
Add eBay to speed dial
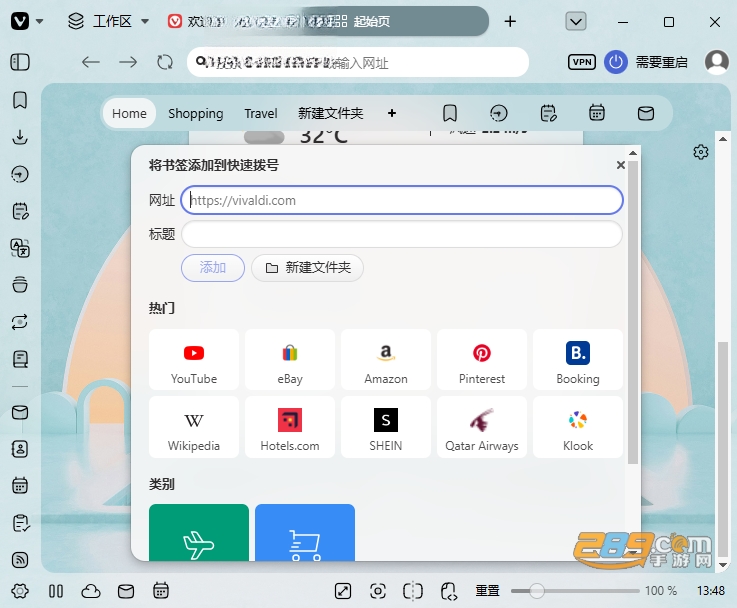[290, 359]
